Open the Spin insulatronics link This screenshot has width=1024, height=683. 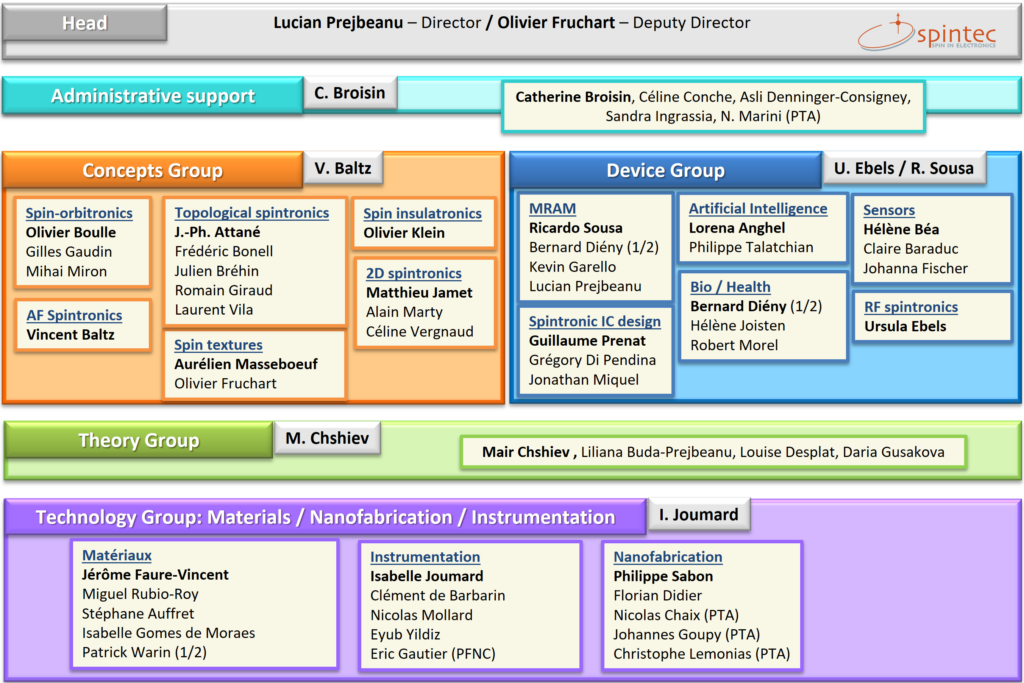coord(423,214)
